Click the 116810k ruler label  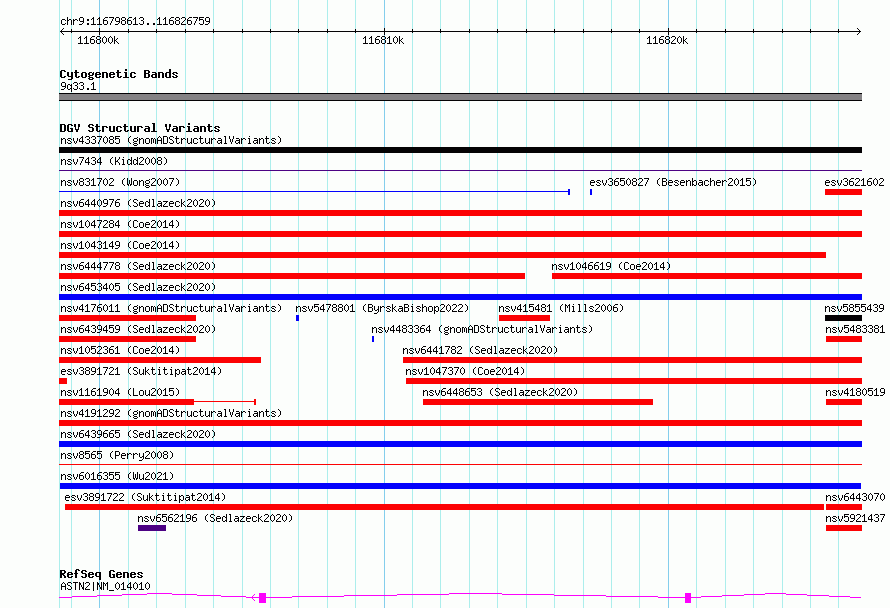click(383, 40)
